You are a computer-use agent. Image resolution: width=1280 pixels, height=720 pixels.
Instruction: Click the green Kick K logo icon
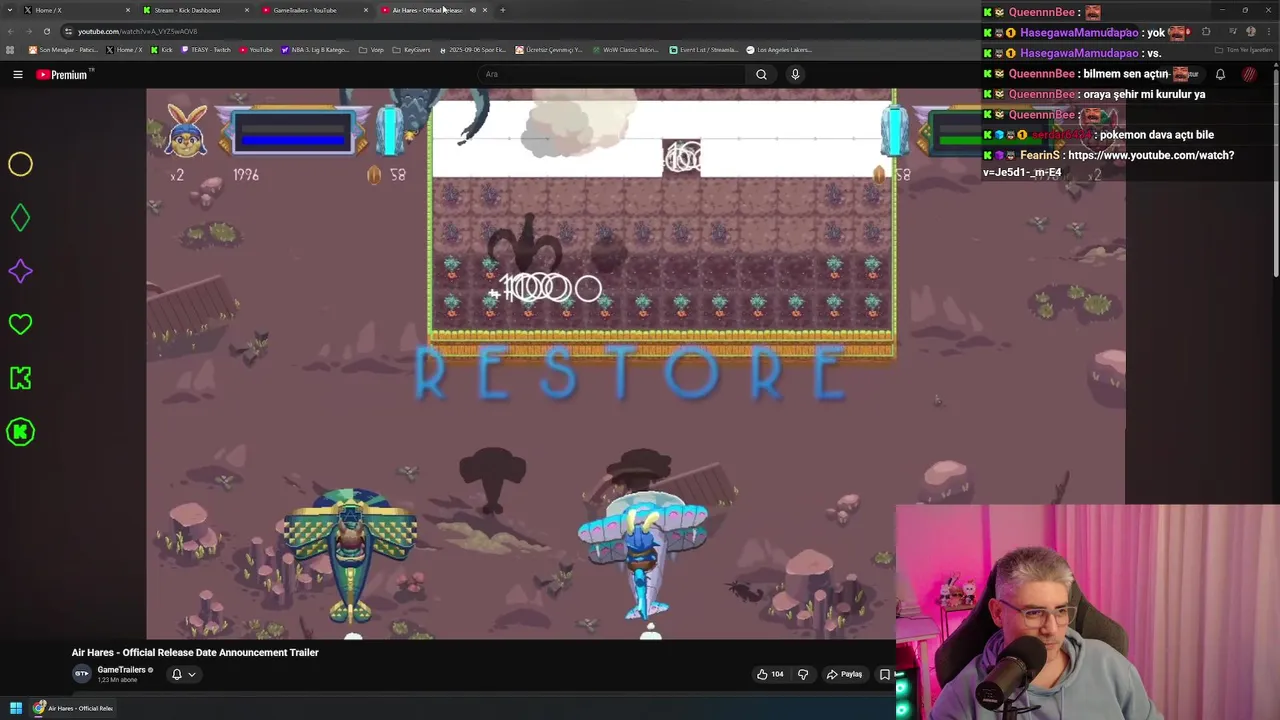(20, 378)
